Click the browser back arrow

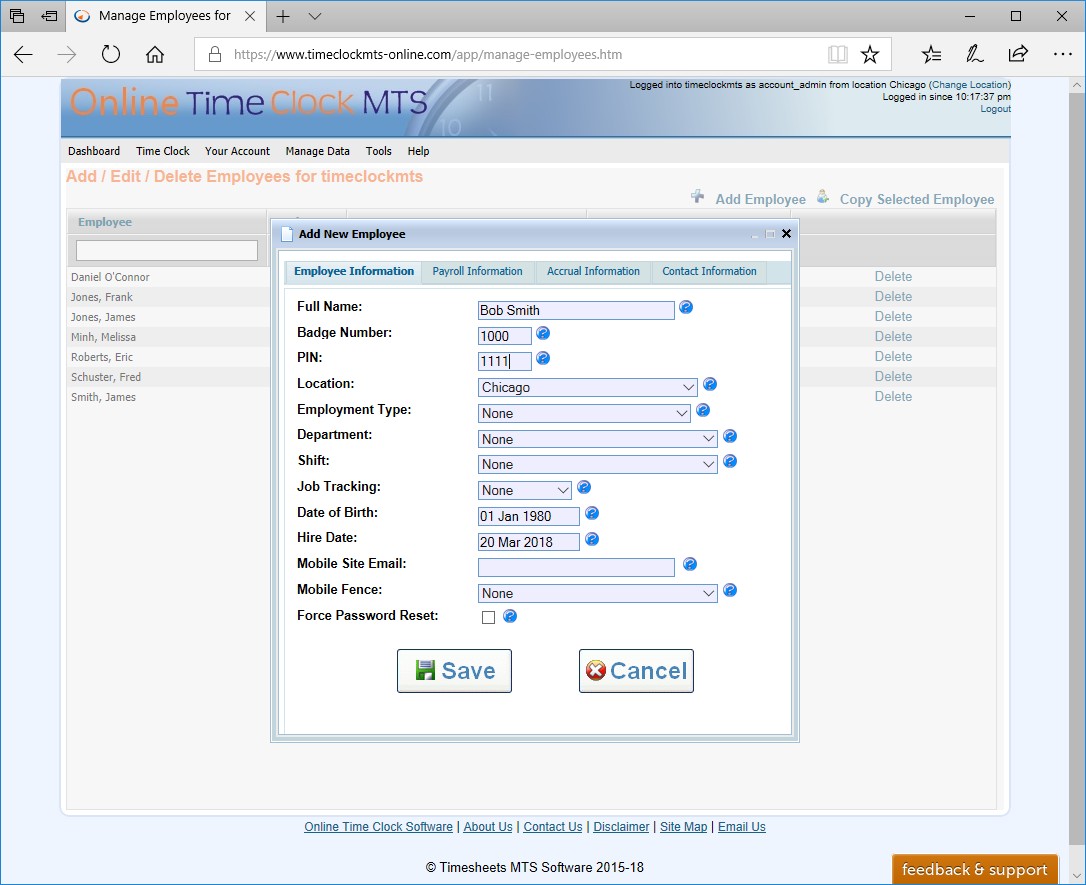tap(23, 54)
